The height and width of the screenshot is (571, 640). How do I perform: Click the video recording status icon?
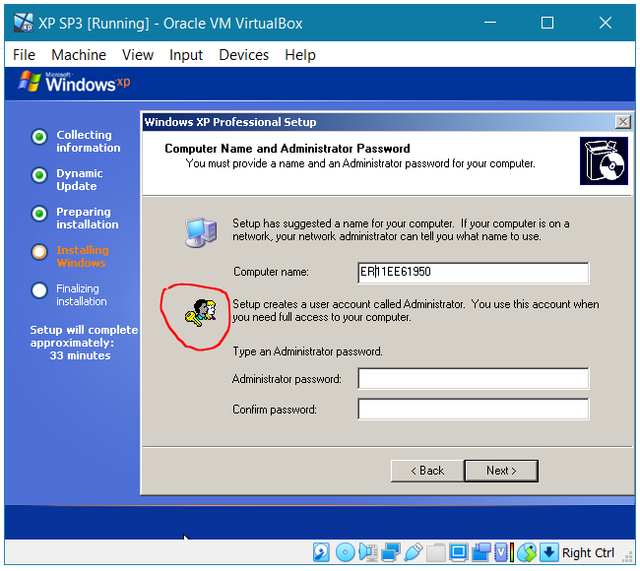coord(481,552)
